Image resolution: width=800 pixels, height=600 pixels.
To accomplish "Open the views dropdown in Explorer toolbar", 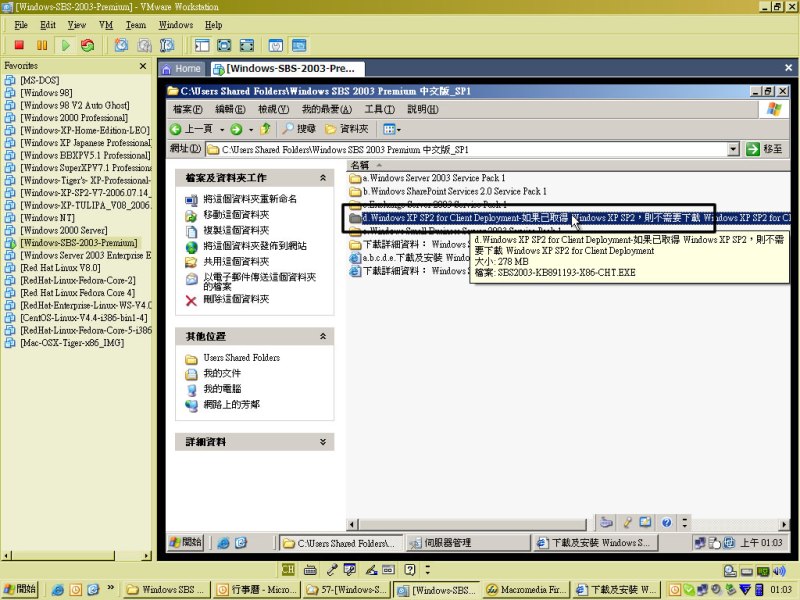I will pyautogui.click(x=392, y=129).
